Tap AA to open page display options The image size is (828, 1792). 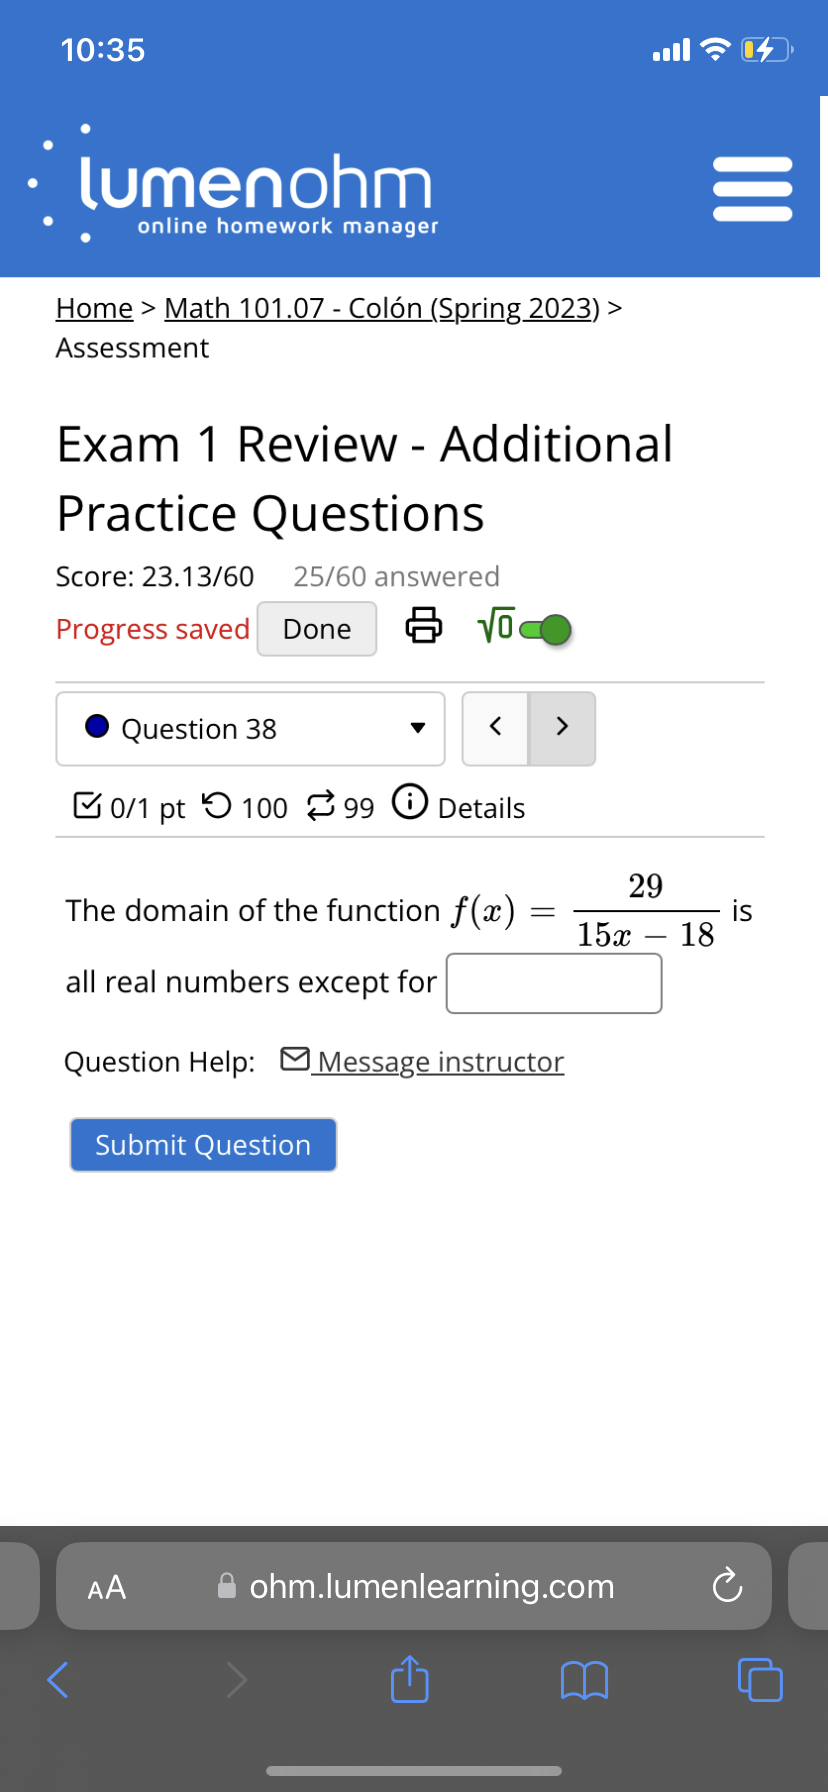[104, 1586]
